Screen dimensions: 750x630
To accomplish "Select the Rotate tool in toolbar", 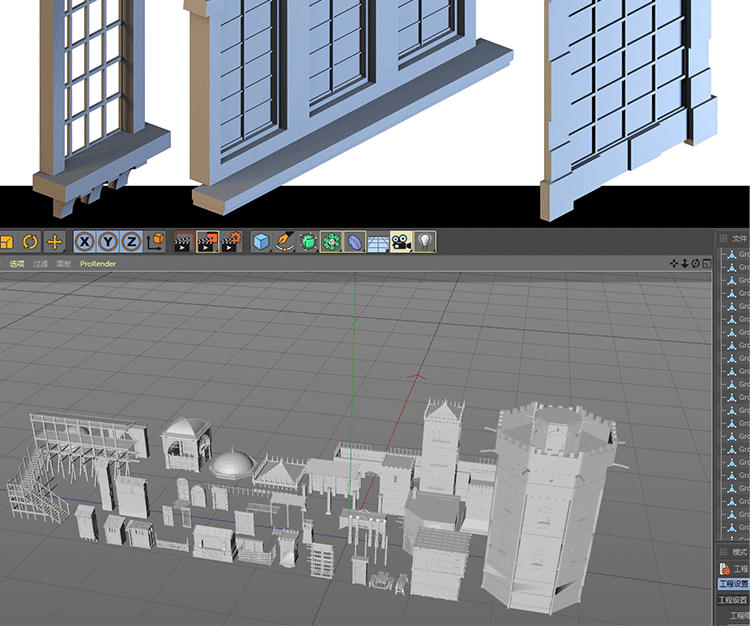I will point(30,242).
